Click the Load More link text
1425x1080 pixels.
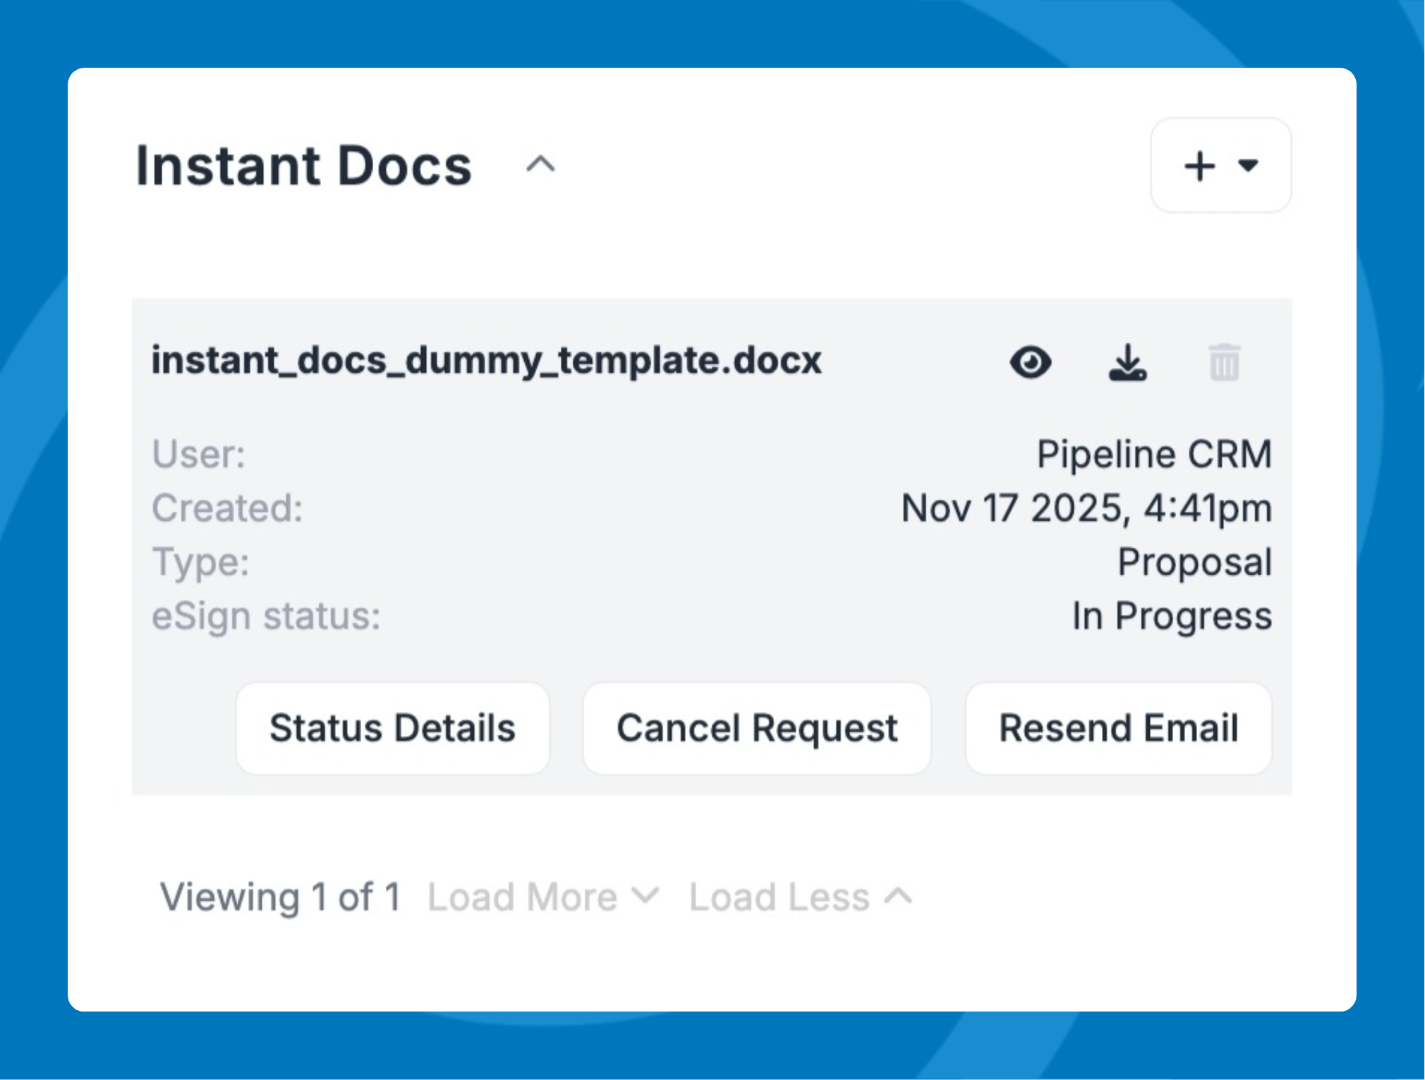click(522, 897)
